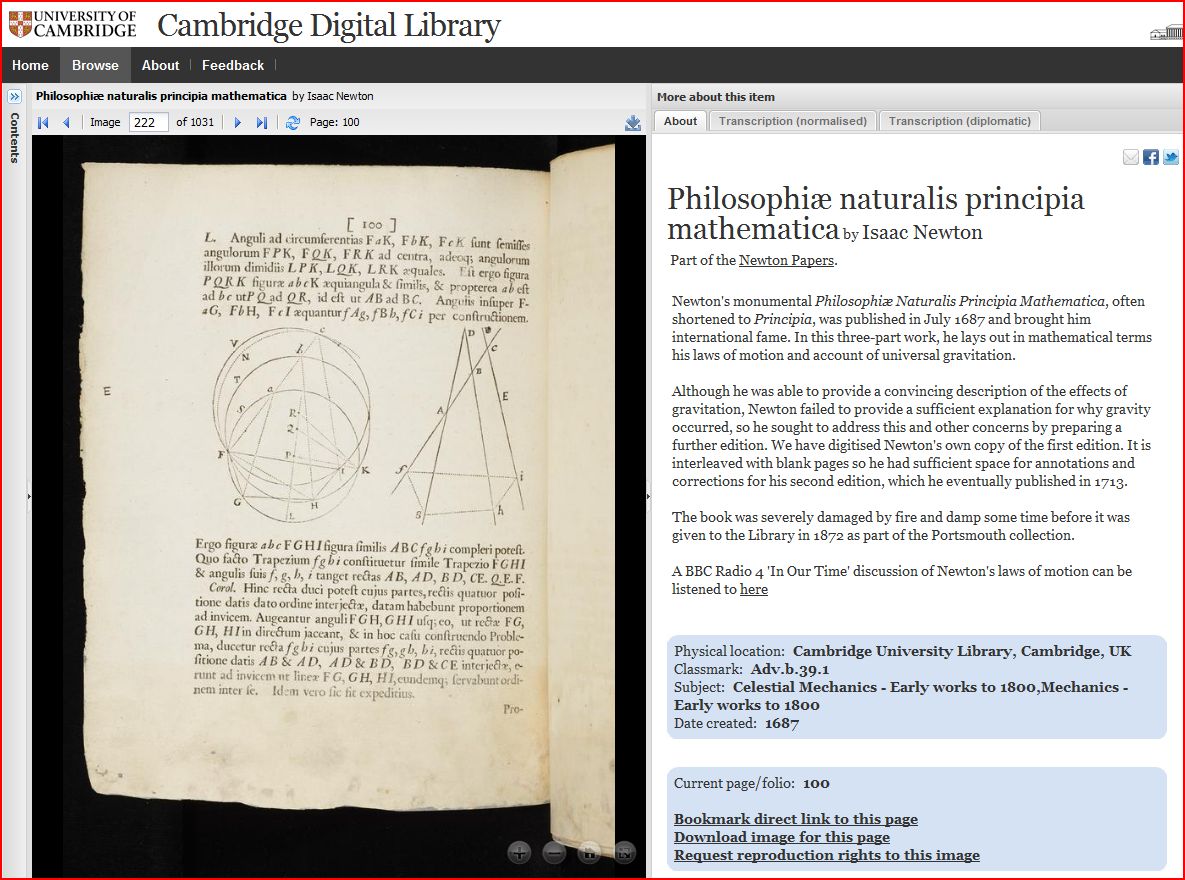Jump to the last image

coord(261,122)
